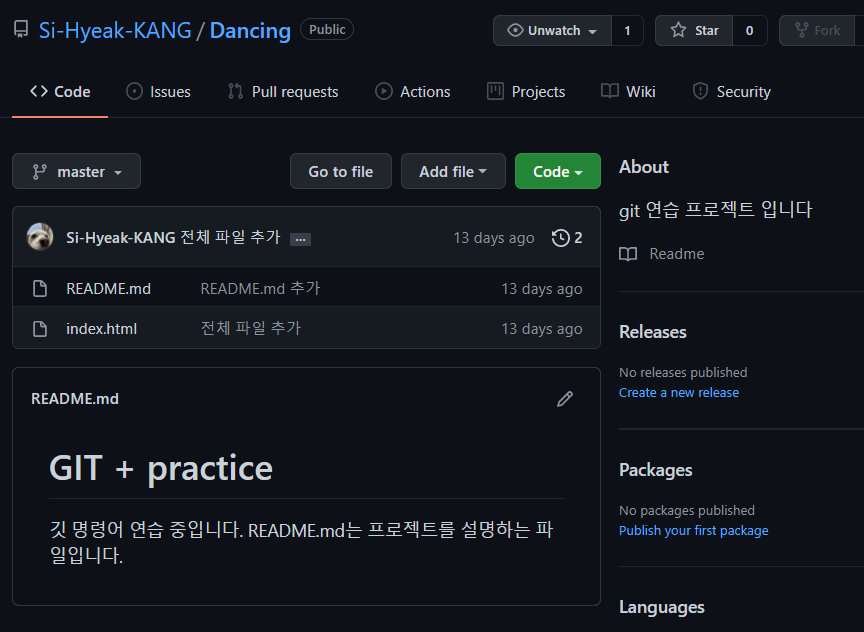This screenshot has width=864, height=632.
Task: Open the Actions tab
Action: coord(413,91)
